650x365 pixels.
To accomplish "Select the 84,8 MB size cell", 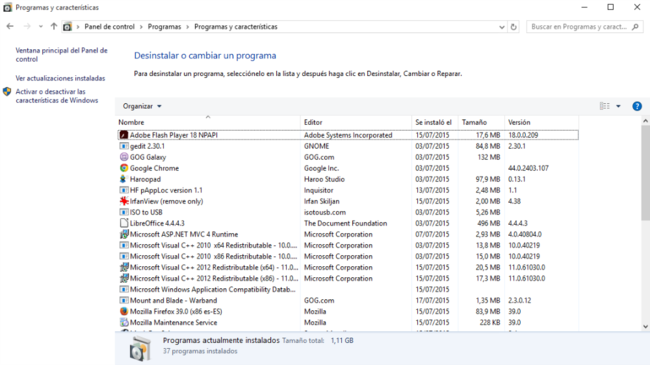I will [x=488, y=146].
